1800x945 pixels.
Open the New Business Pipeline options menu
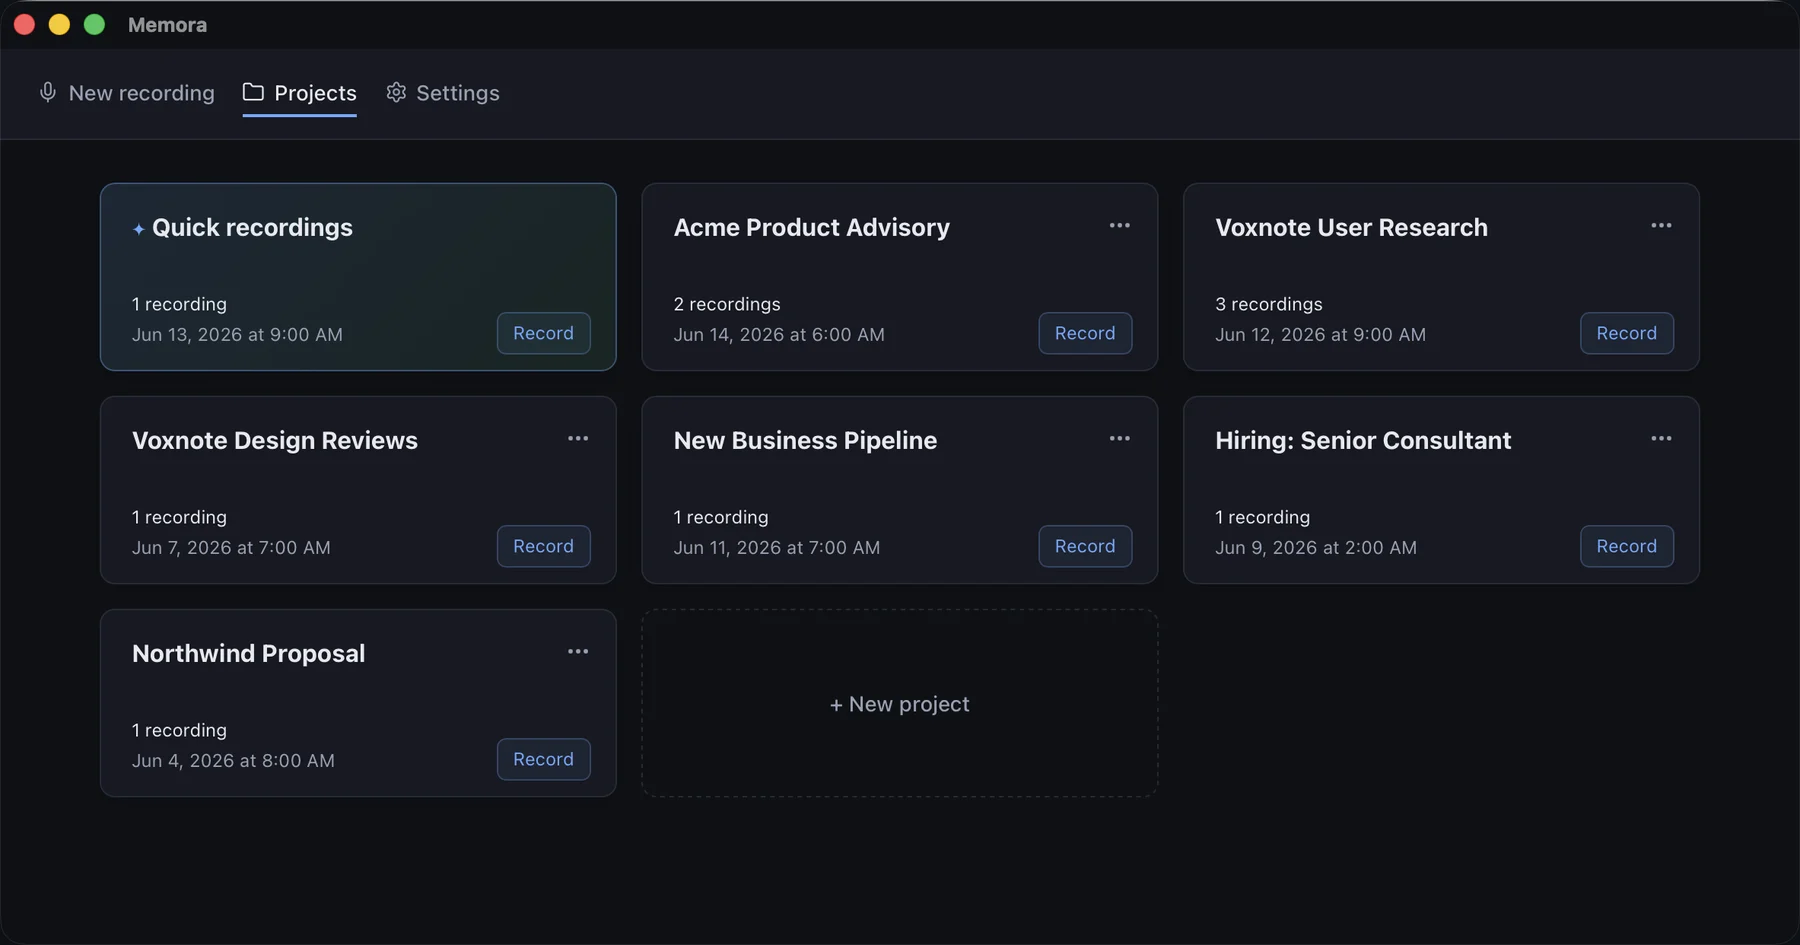point(1119,439)
